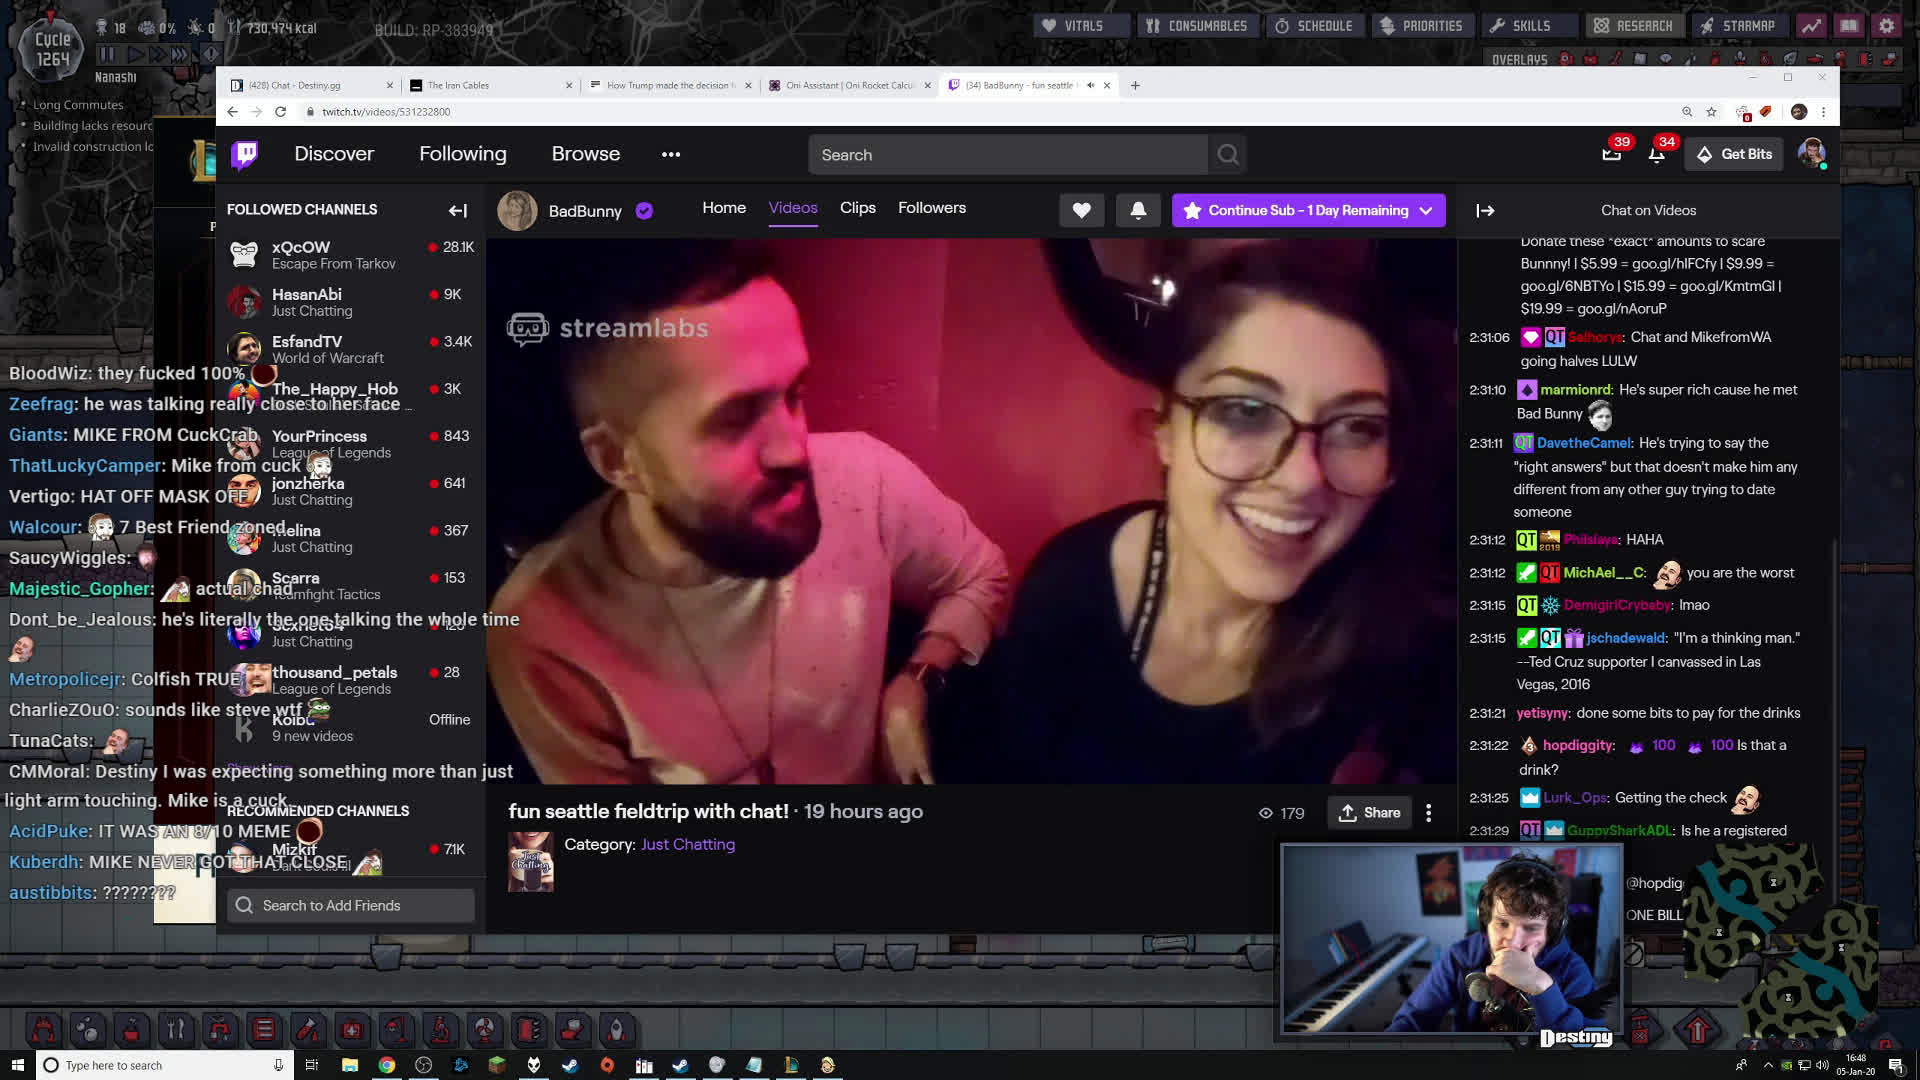
Task: Open the Automation build category
Action: pyautogui.click(x=528, y=1030)
